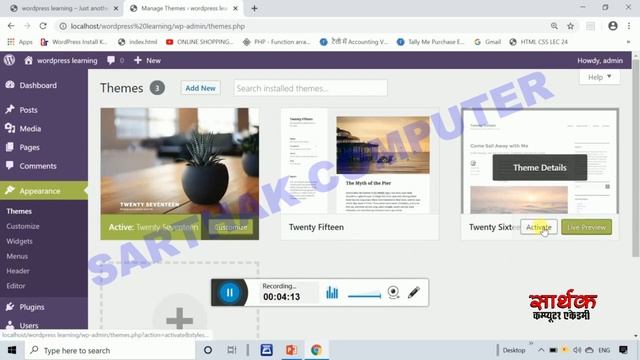Select the recorder pencil annotation tool
Image resolution: width=640 pixels, height=360 pixels.
point(413,292)
